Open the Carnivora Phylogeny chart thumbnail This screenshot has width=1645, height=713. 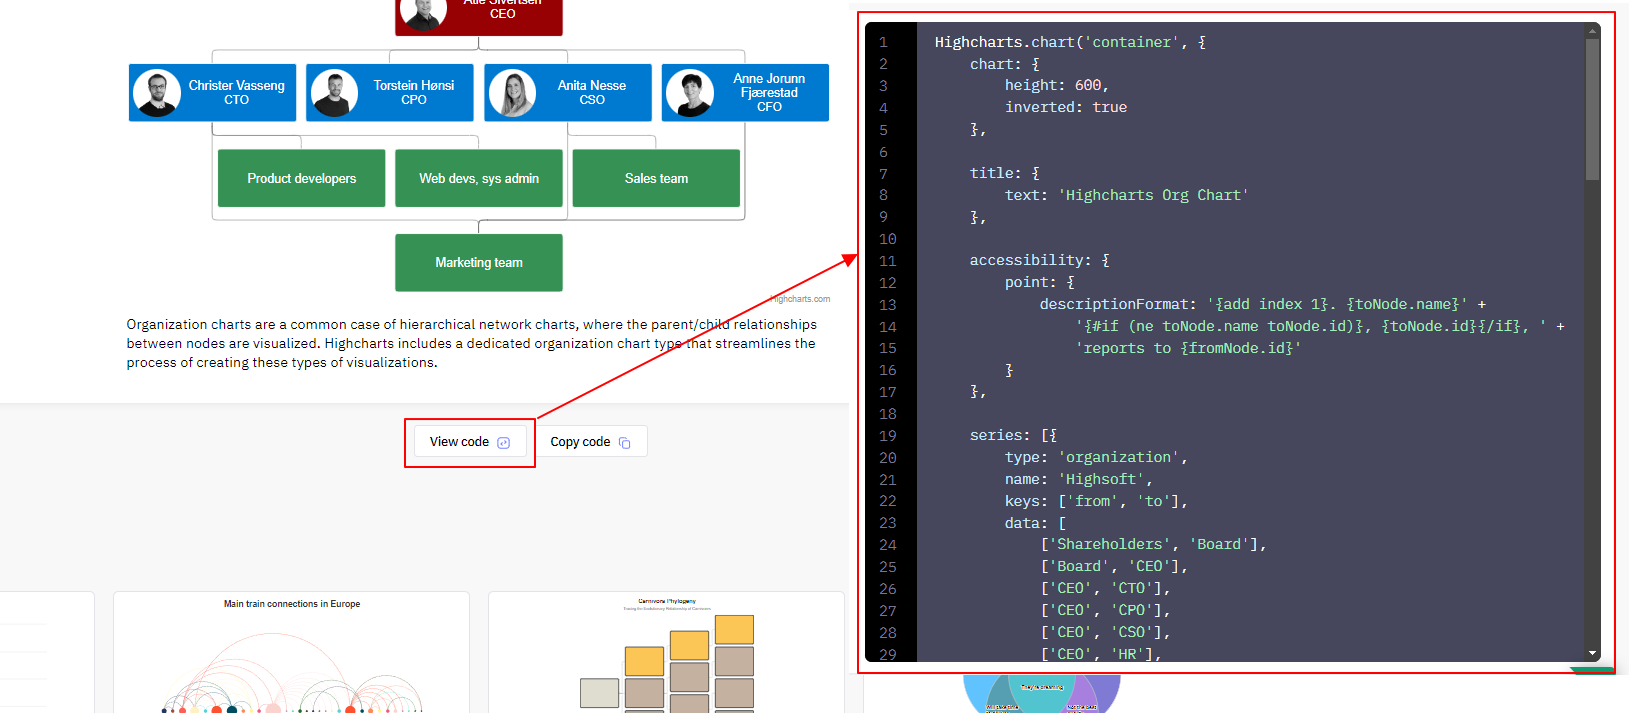[x=666, y=652]
